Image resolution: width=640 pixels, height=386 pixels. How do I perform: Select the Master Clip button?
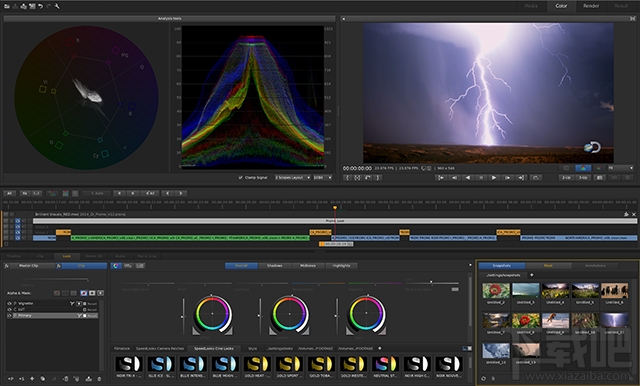coord(29,266)
